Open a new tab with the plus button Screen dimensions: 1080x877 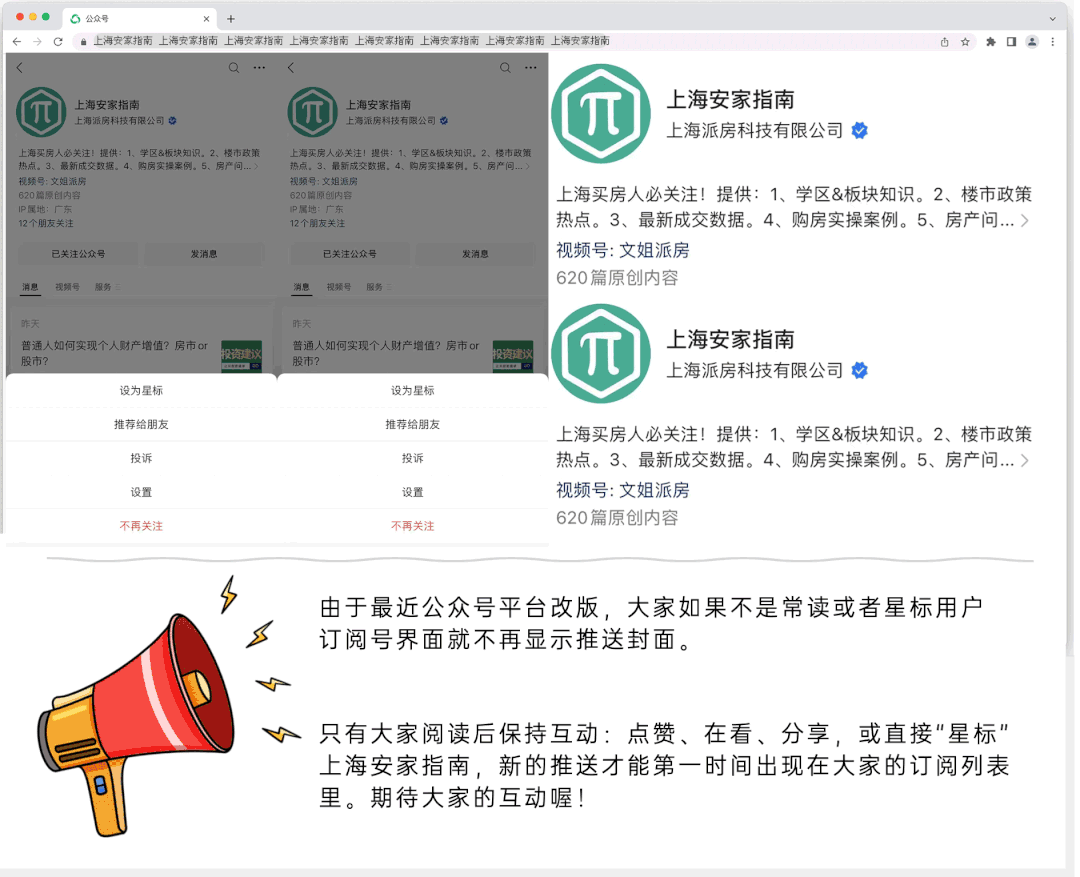pyautogui.click(x=231, y=19)
